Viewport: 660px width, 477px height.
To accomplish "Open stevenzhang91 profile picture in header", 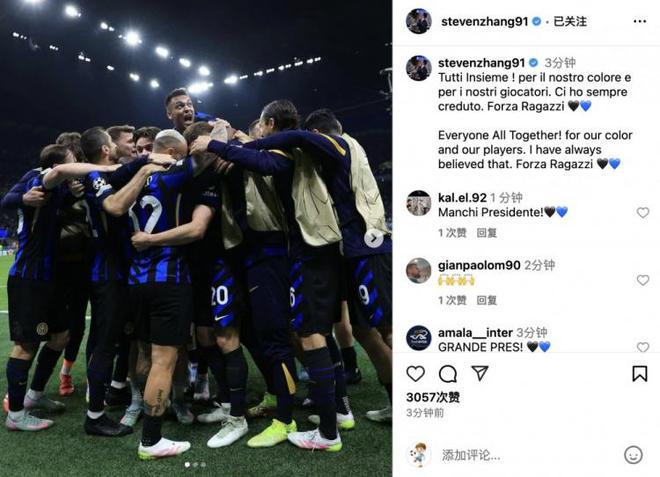I will [x=419, y=21].
